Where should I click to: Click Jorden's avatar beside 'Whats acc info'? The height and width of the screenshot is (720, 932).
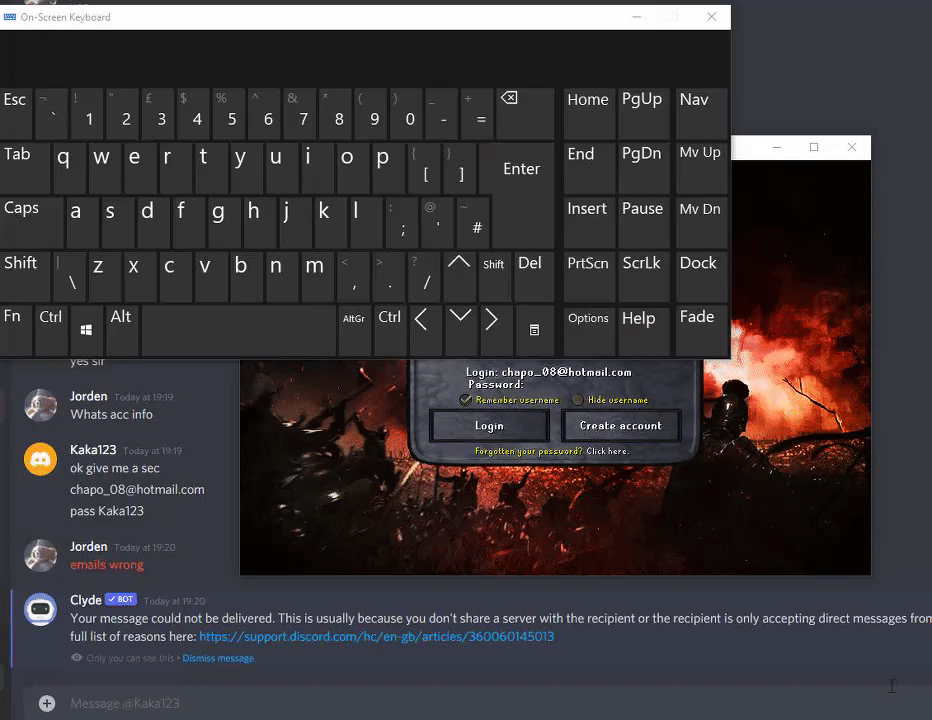pyautogui.click(x=40, y=405)
